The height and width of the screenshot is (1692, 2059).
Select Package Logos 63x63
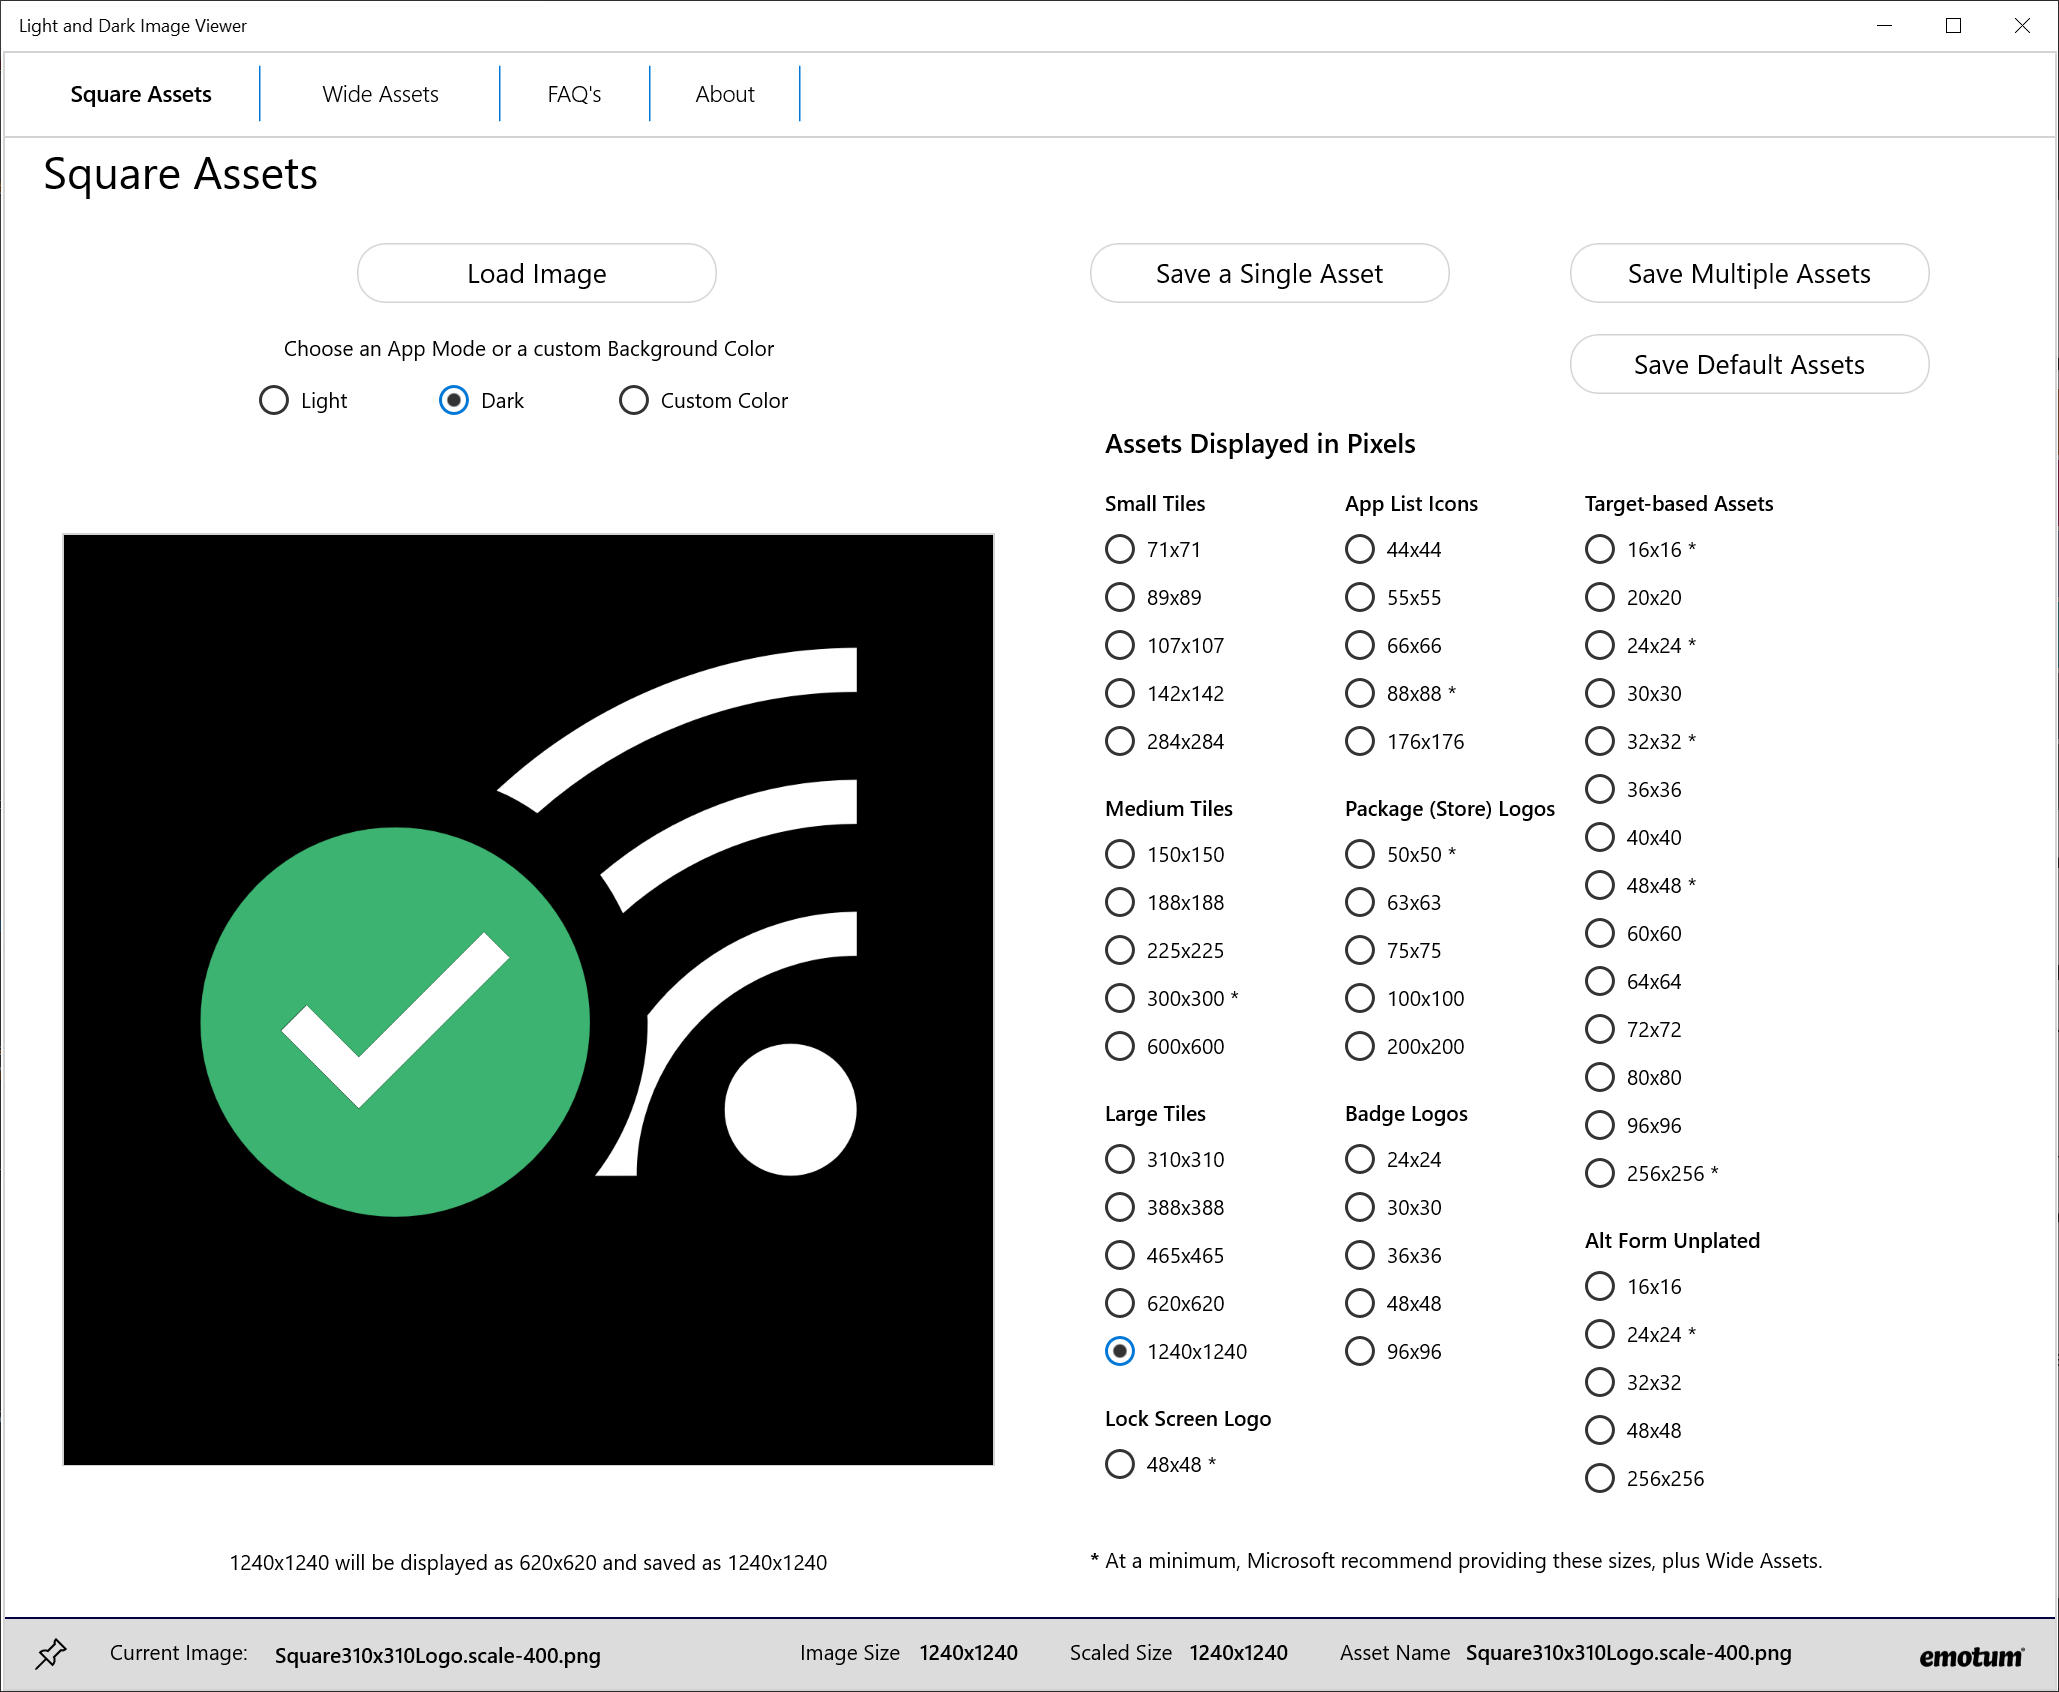point(1393,902)
